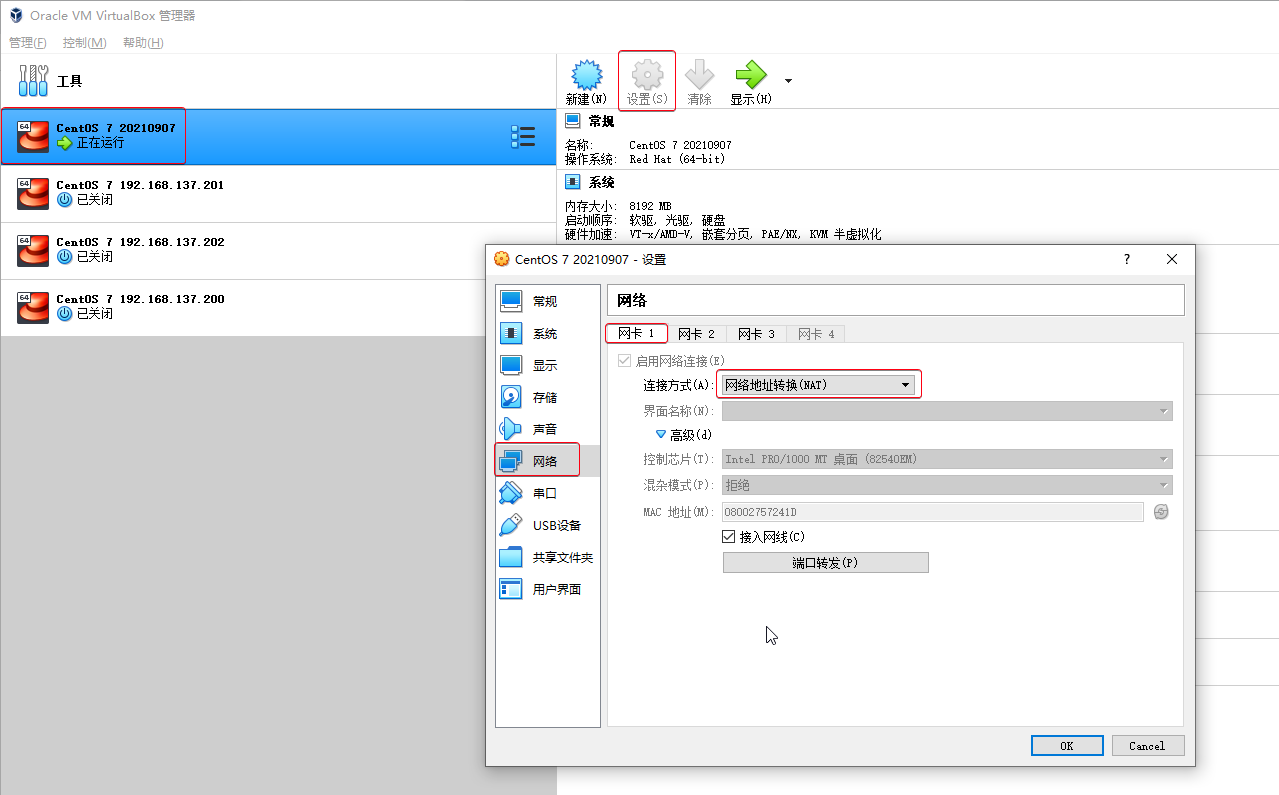The width and height of the screenshot is (1279, 795).
Task: Open the Shared Folders (共享文件夹) settings category
Action: point(547,557)
